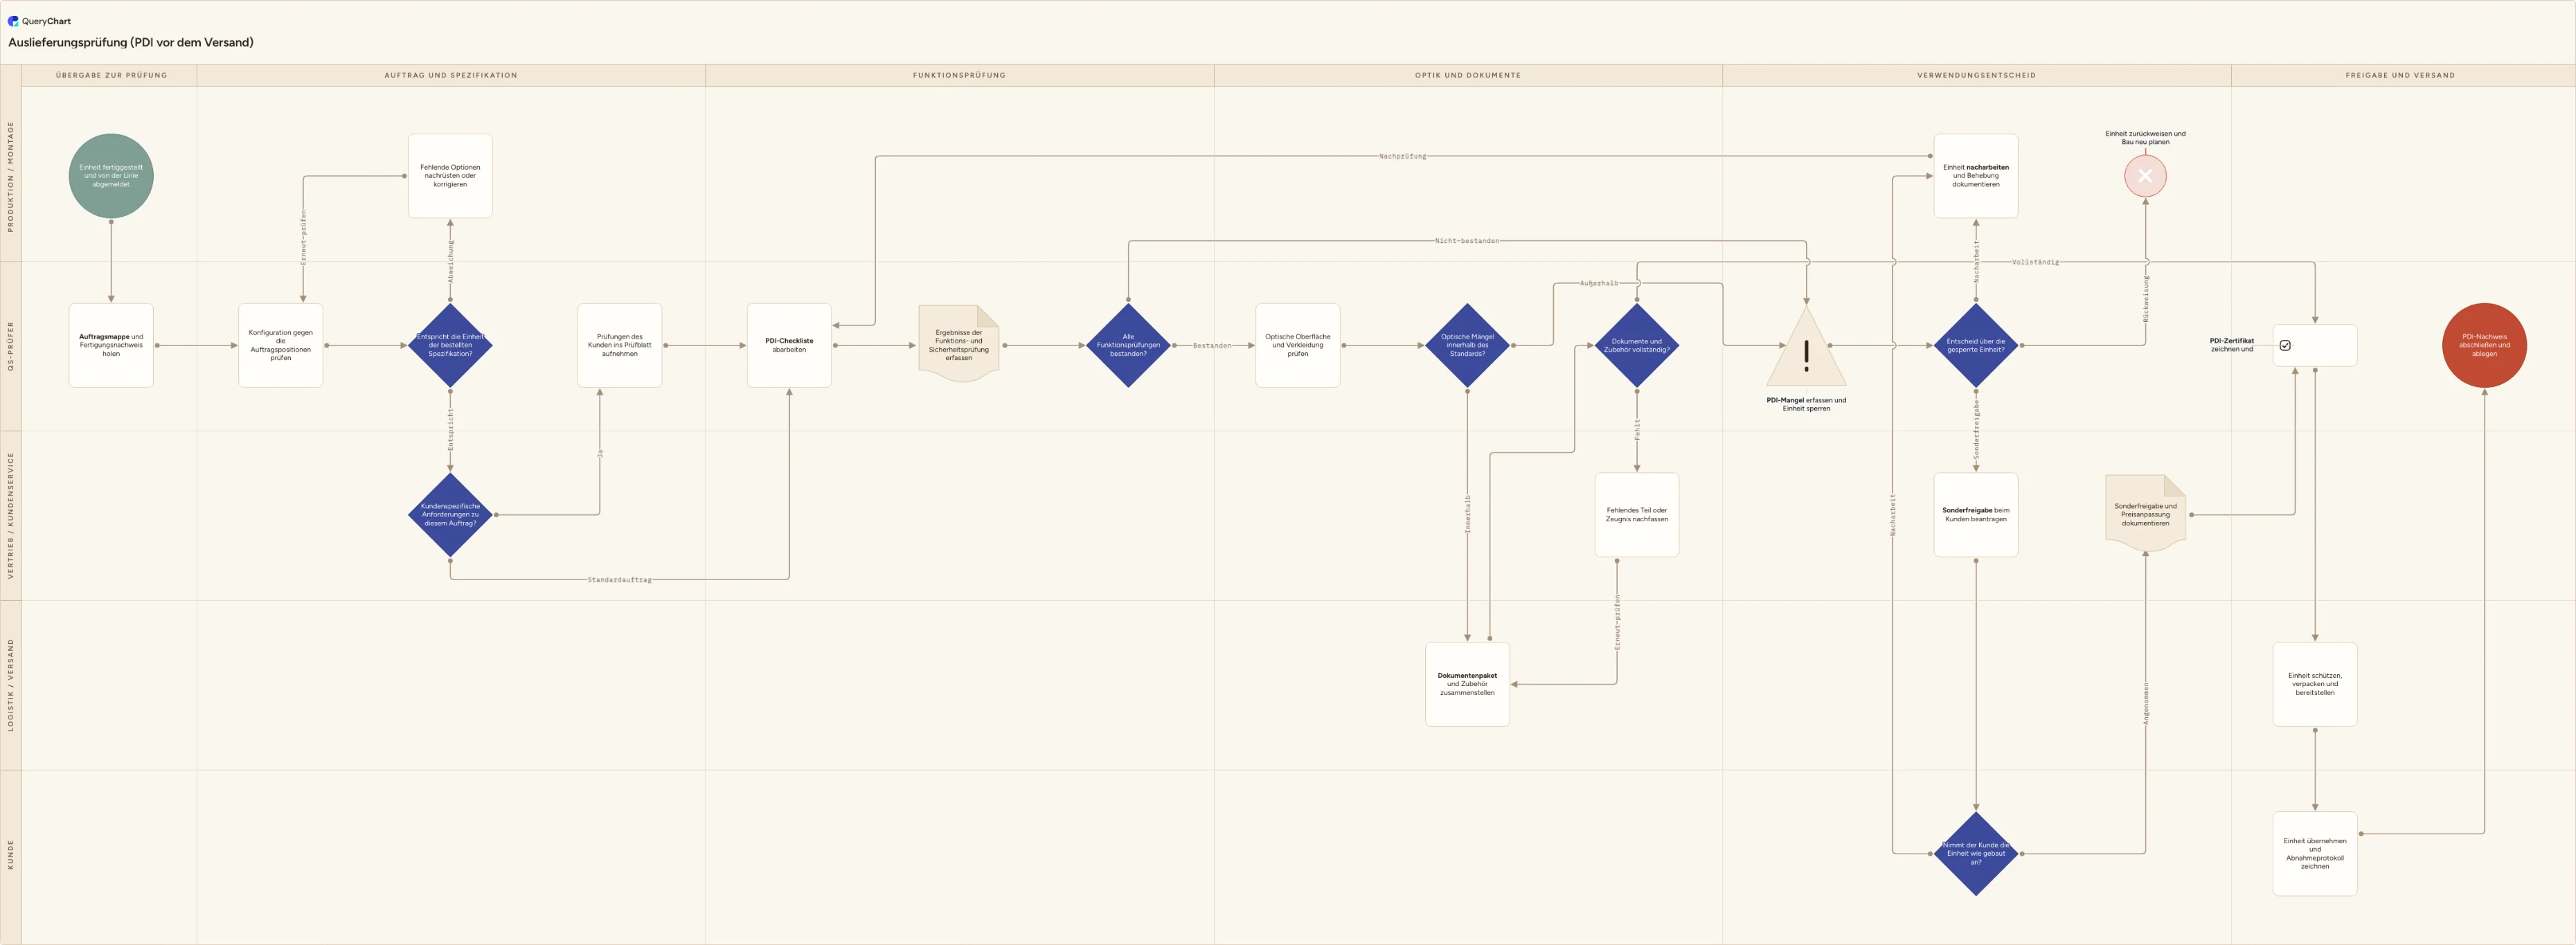Click the checkmark icon in PDI-Zertifikat task

(x=2285, y=345)
